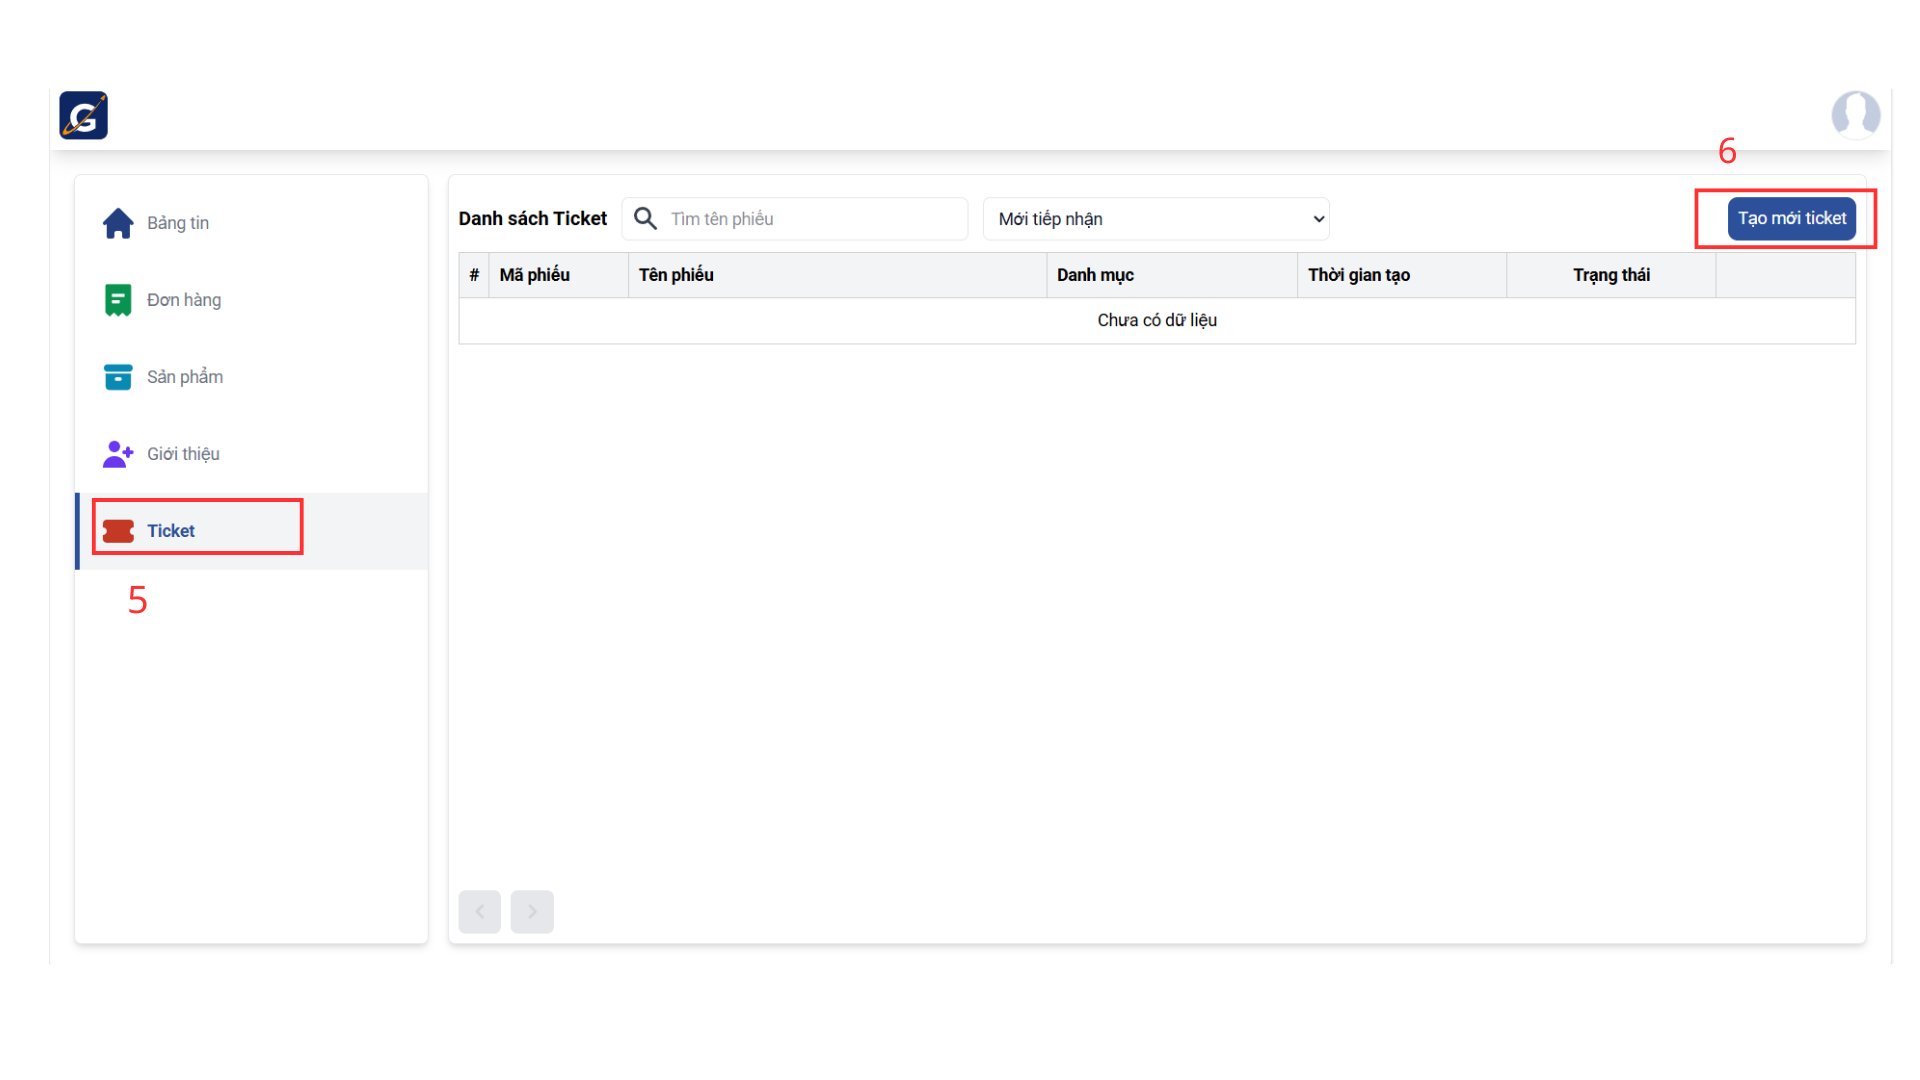Click the home icon for Bảng tin
The height and width of the screenshot is (1080, 1920).
point(118,223)
